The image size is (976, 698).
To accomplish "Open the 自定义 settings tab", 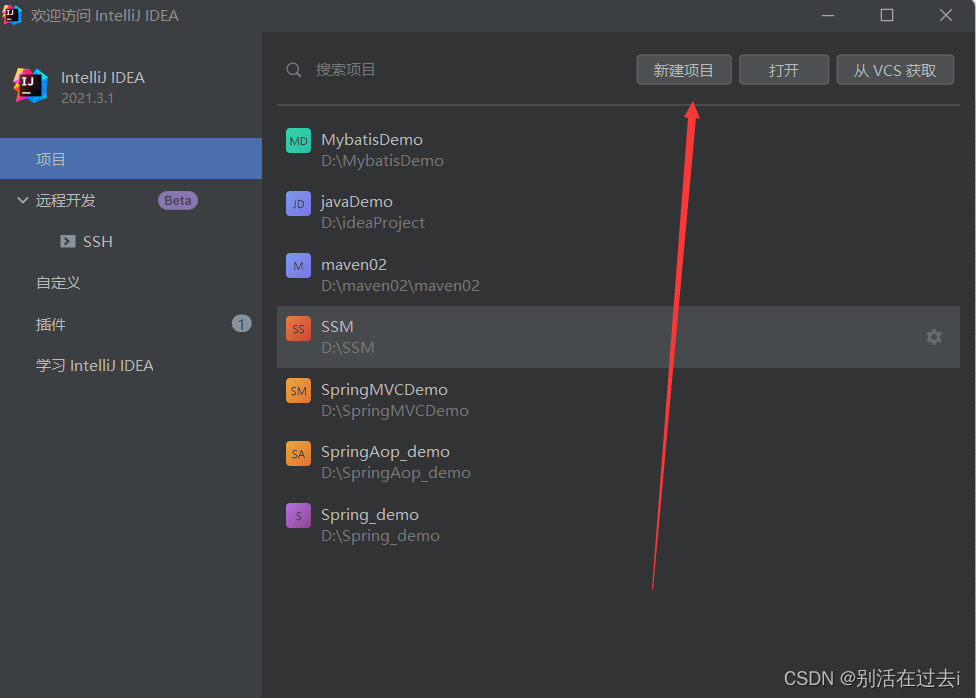I will point(58,283).
